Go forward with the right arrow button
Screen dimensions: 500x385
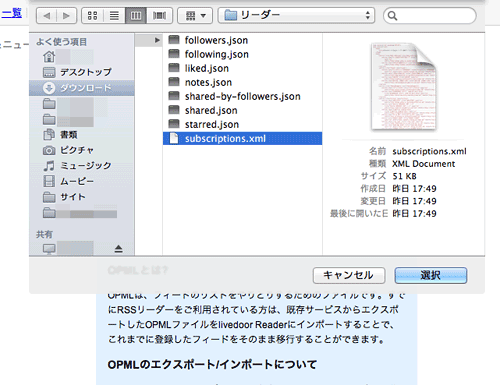[66, 16]
